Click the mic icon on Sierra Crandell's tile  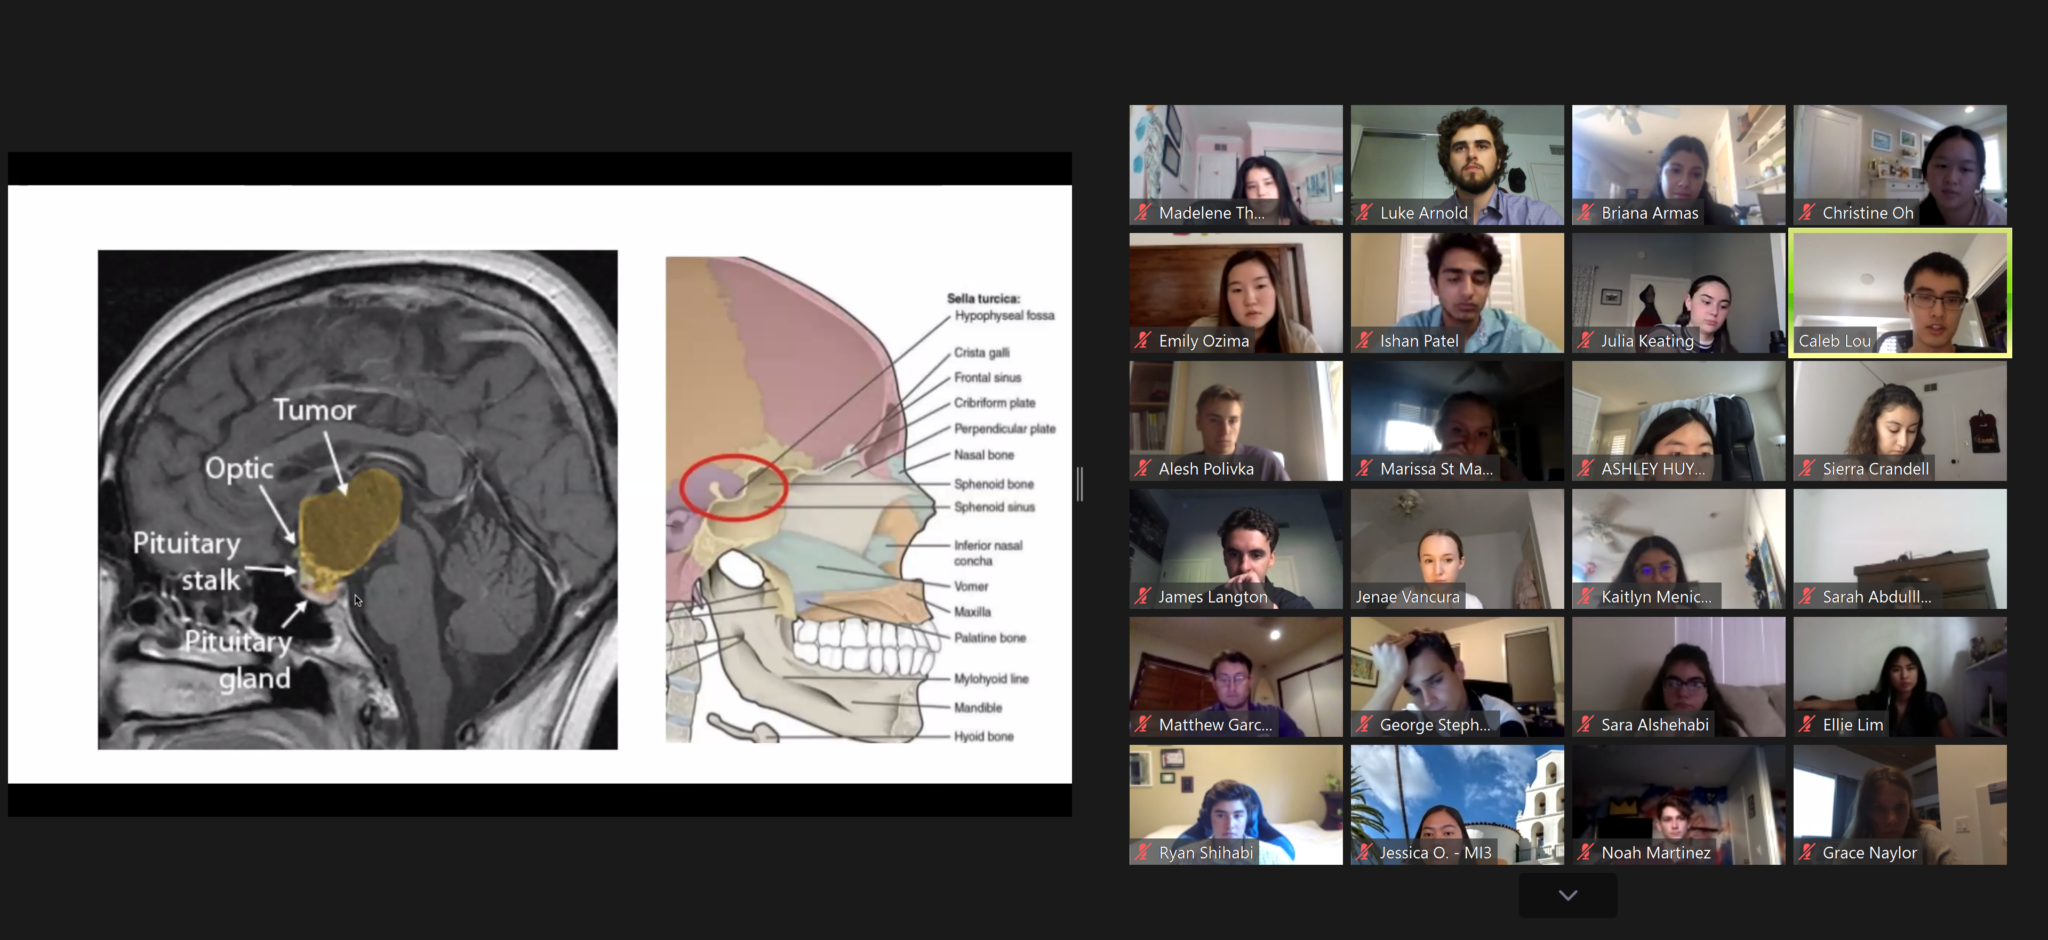(x=1806, y=468)
